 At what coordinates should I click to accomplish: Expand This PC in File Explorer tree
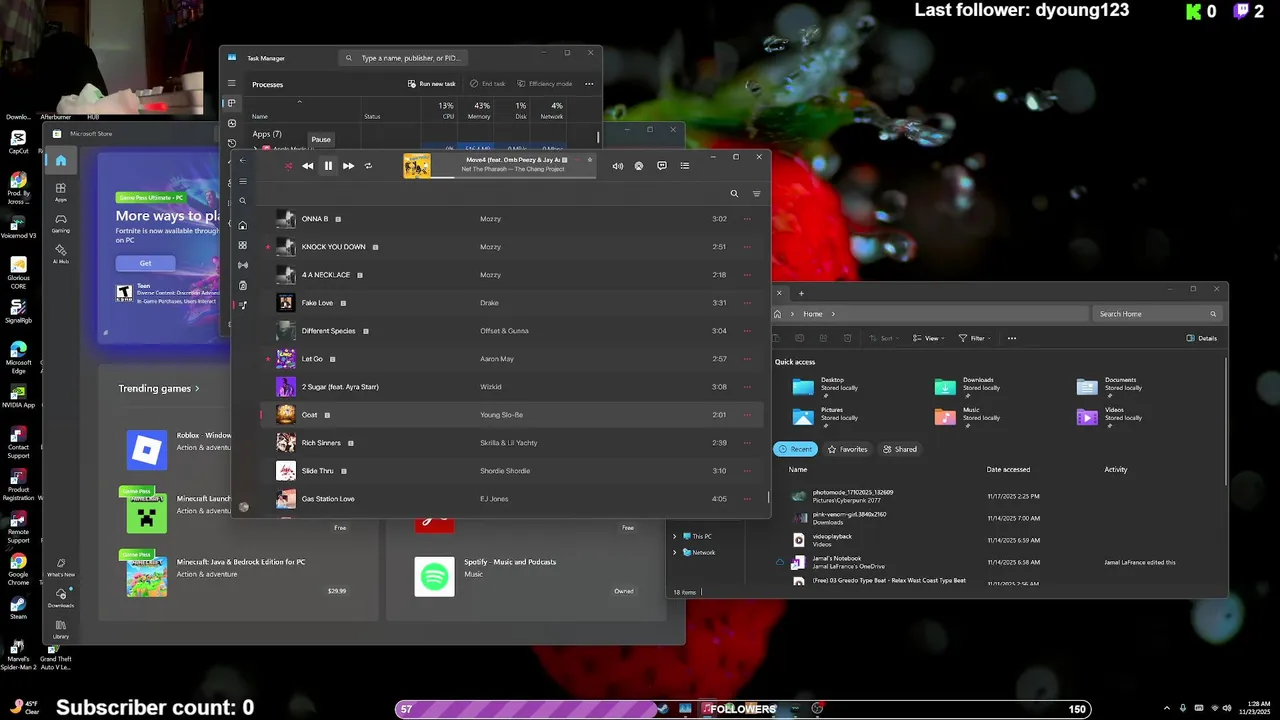(x=675, y=537)
